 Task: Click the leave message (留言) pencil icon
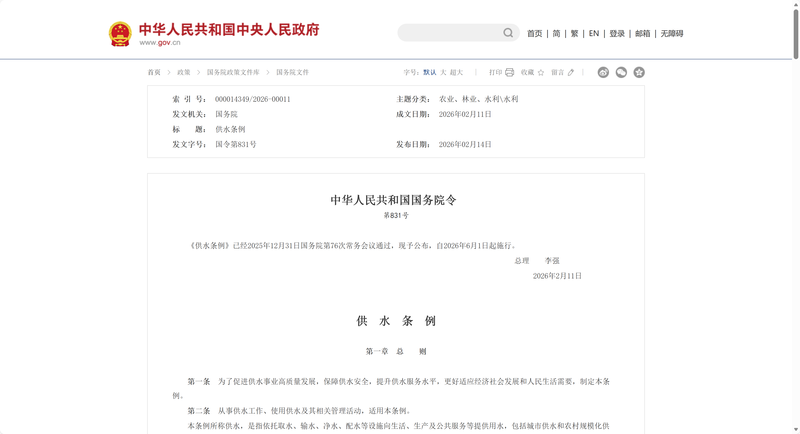[x=571, y=72]
